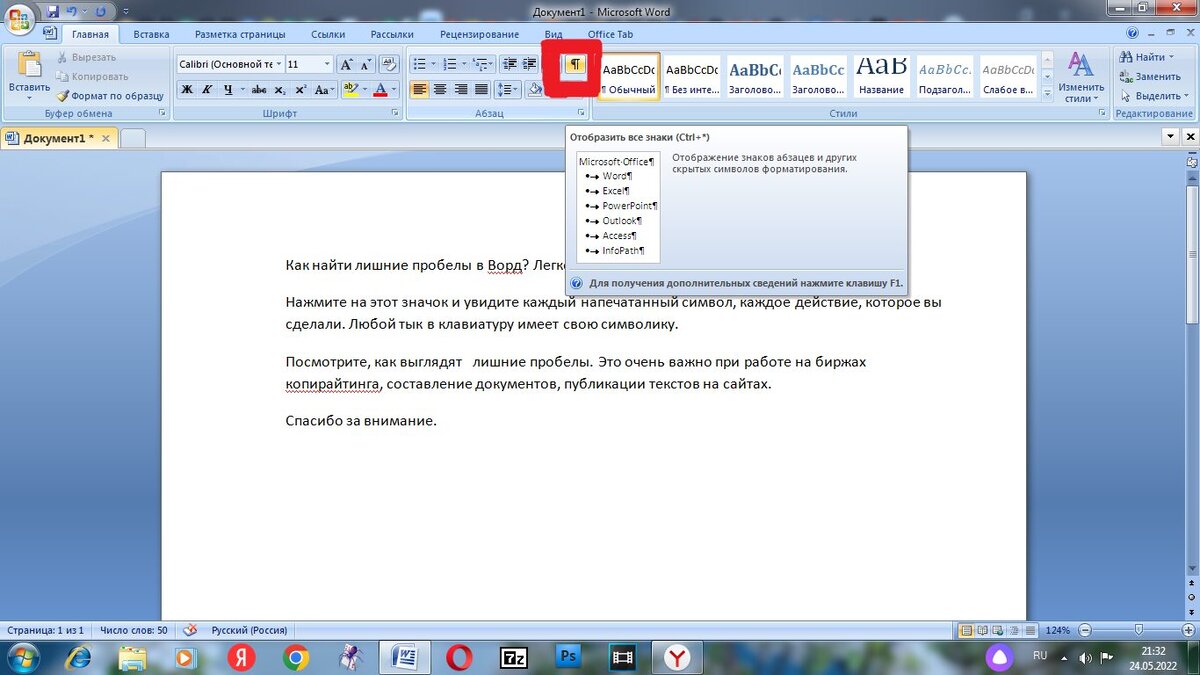The image size is (1200, 675).
Task: Click the Show all formatting marks pilcrow button
Action: point(575,64)
